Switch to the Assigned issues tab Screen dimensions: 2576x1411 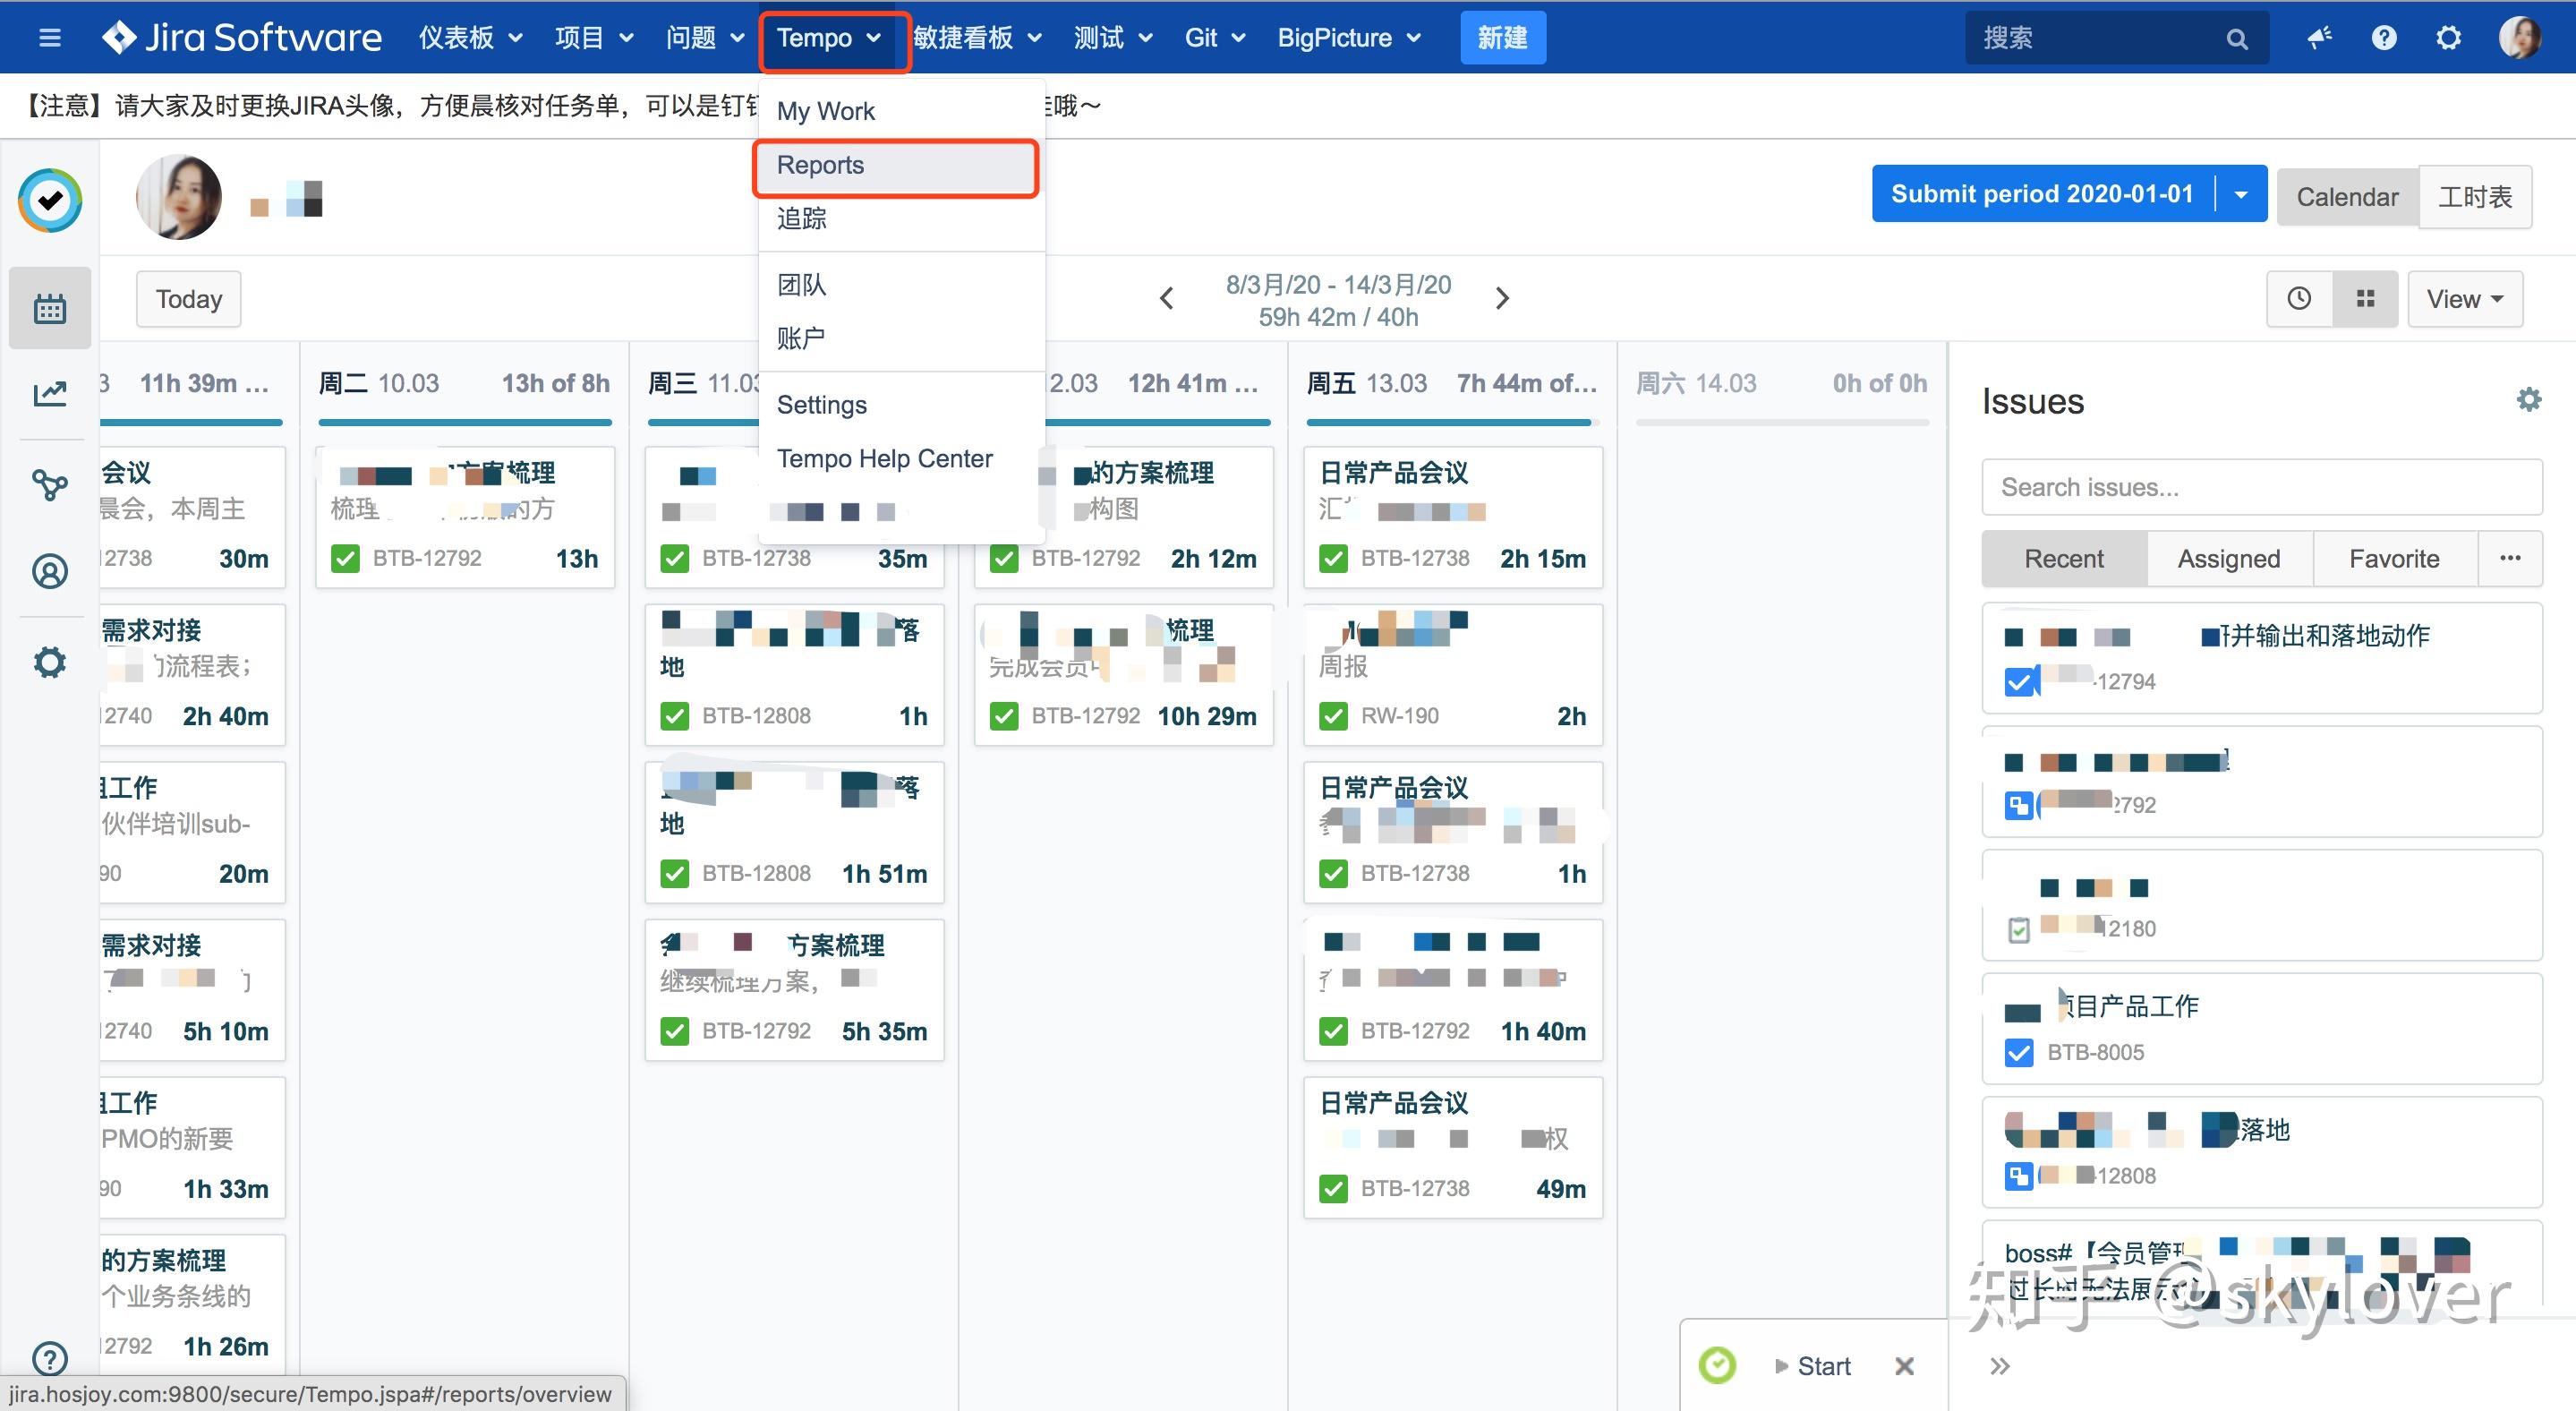point(2228,558)
